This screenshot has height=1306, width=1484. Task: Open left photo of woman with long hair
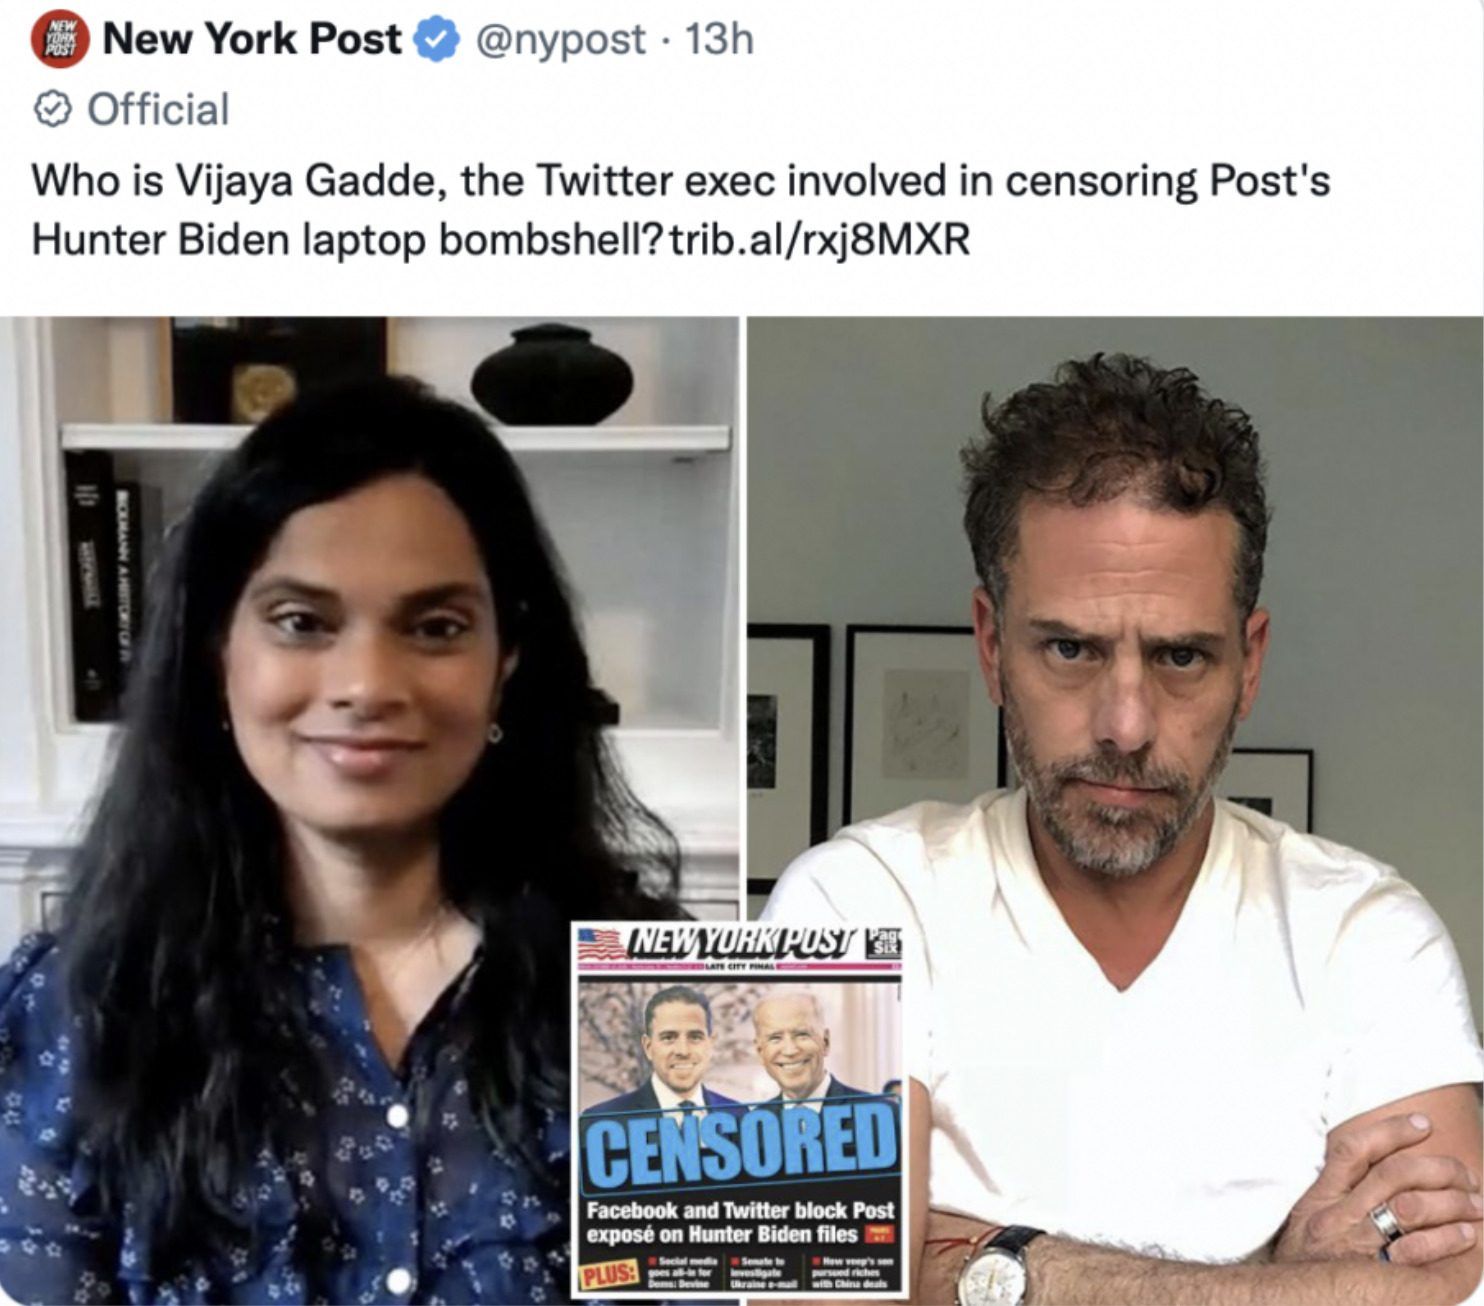(369, 810)
